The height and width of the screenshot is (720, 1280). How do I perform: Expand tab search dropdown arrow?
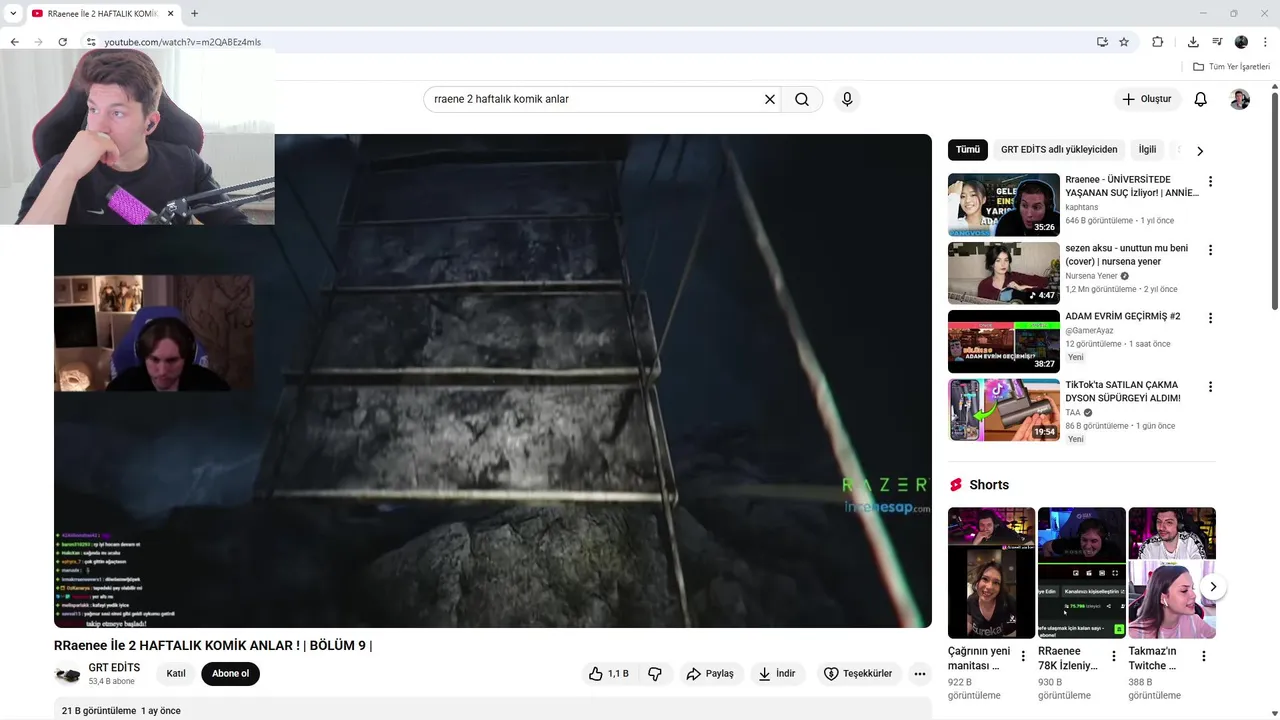click(13, 13)
